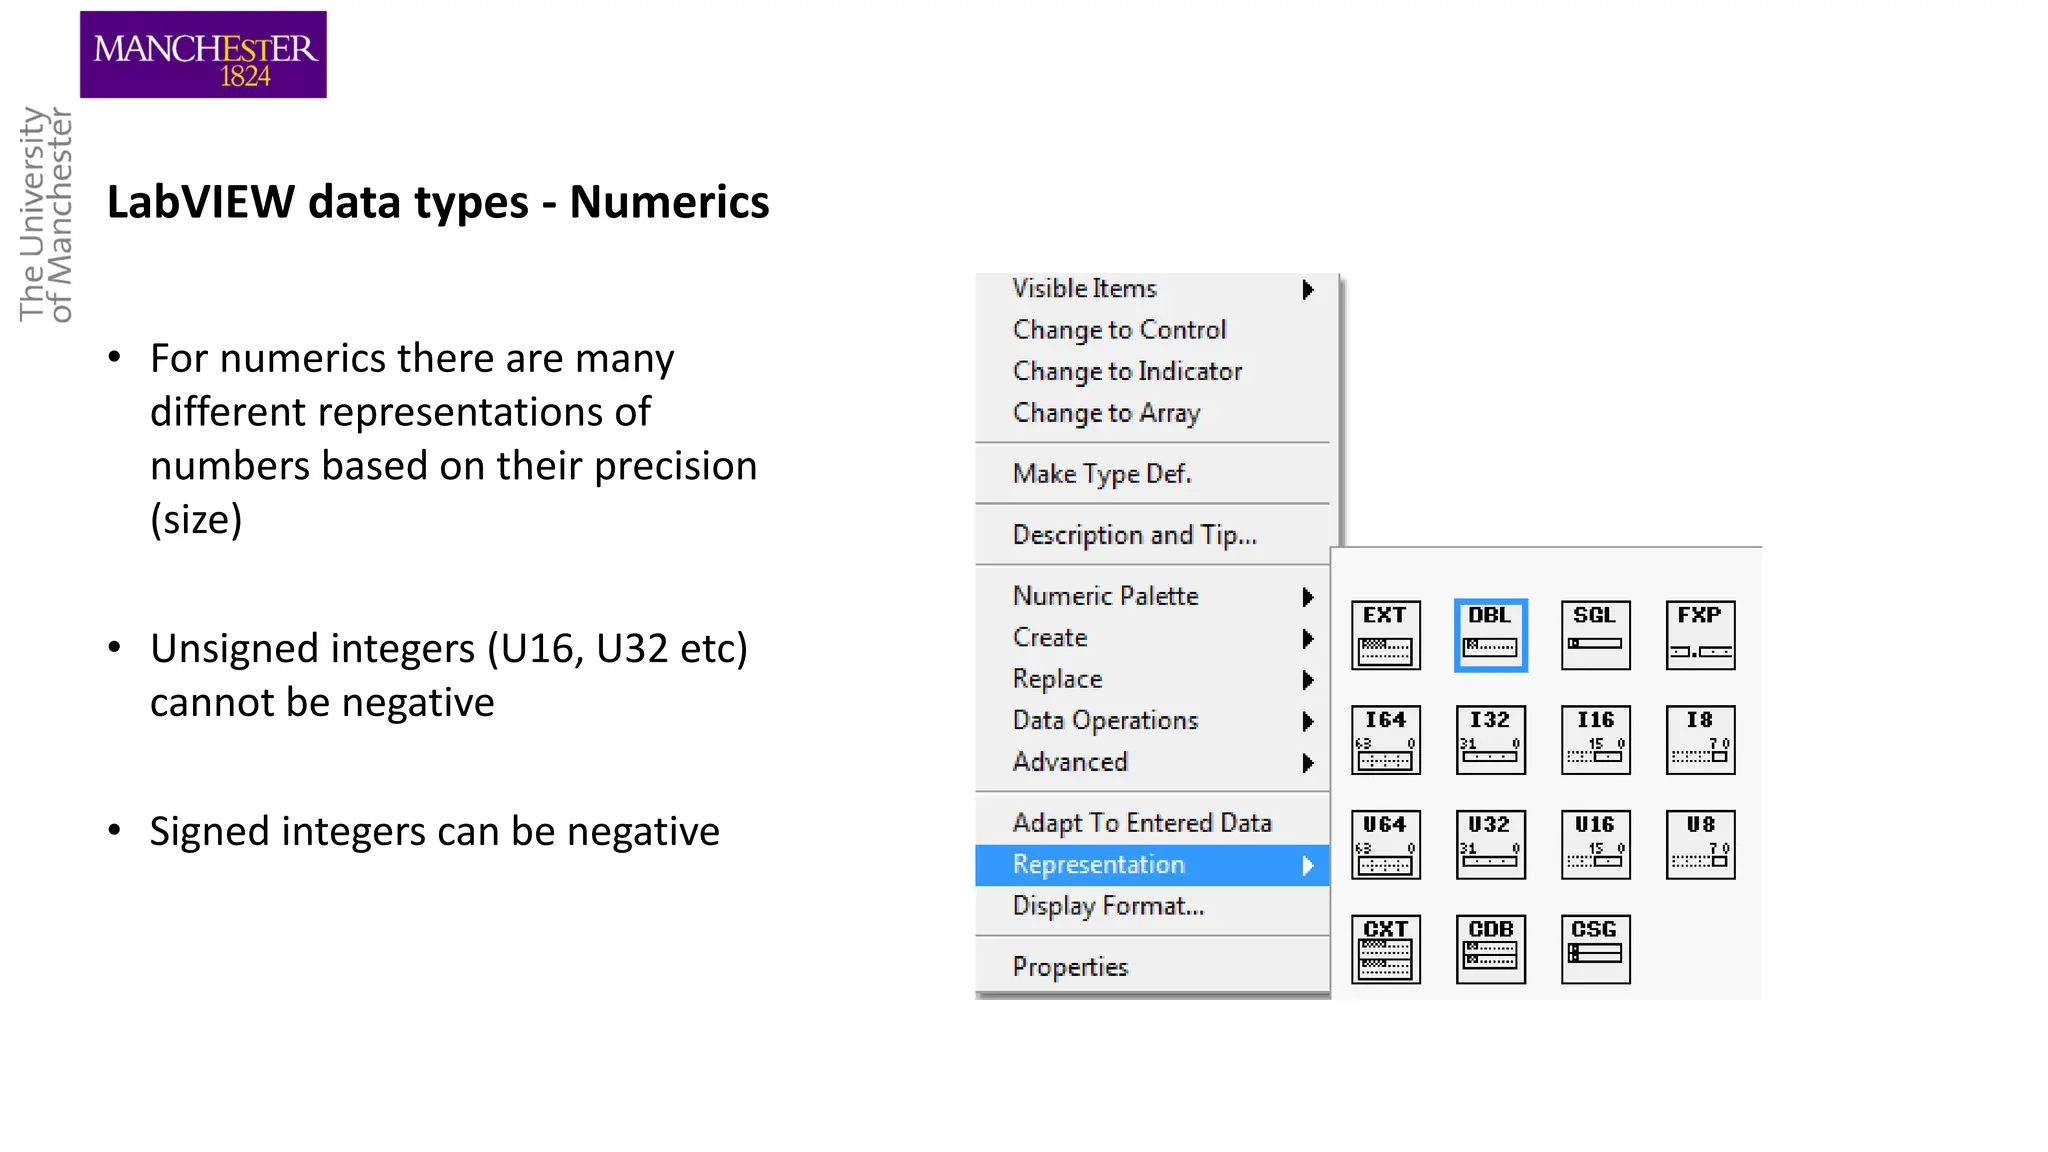Open the Create submenu
The width and height of the screenshot is (2048, 1152).
[1153, 638]
